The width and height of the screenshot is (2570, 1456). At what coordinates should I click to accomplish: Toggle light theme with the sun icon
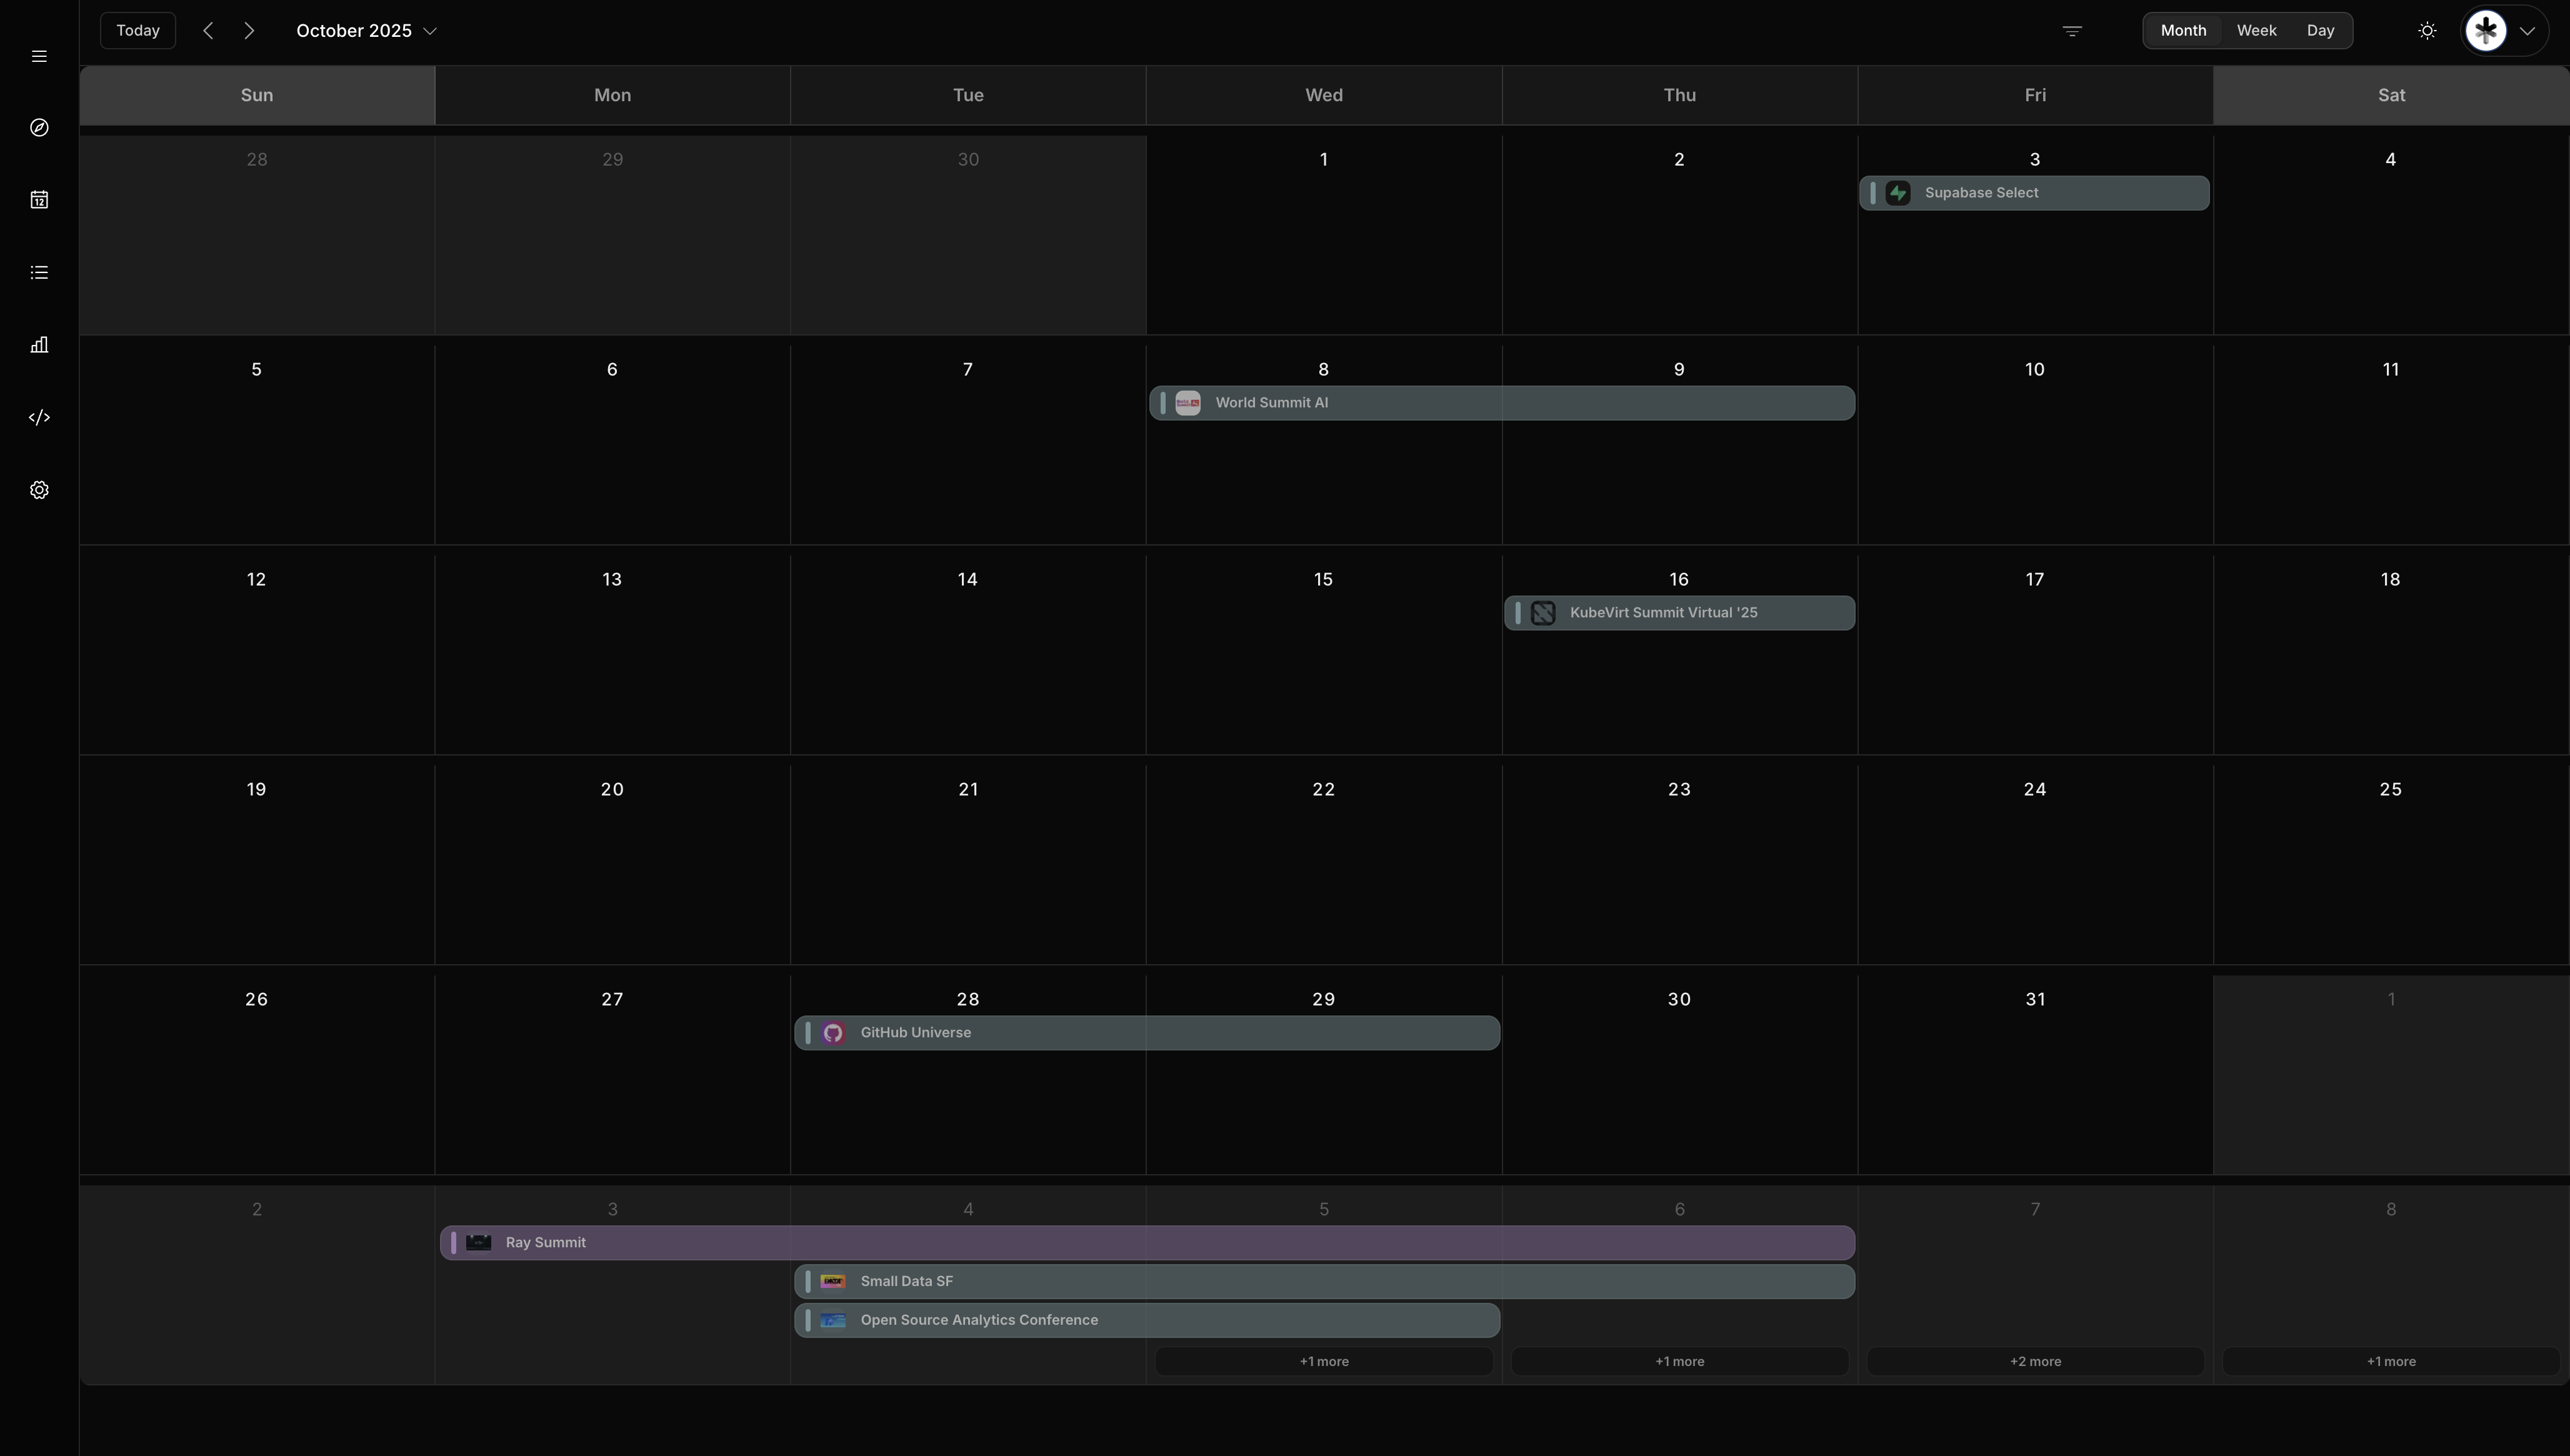click(2427, 30)
